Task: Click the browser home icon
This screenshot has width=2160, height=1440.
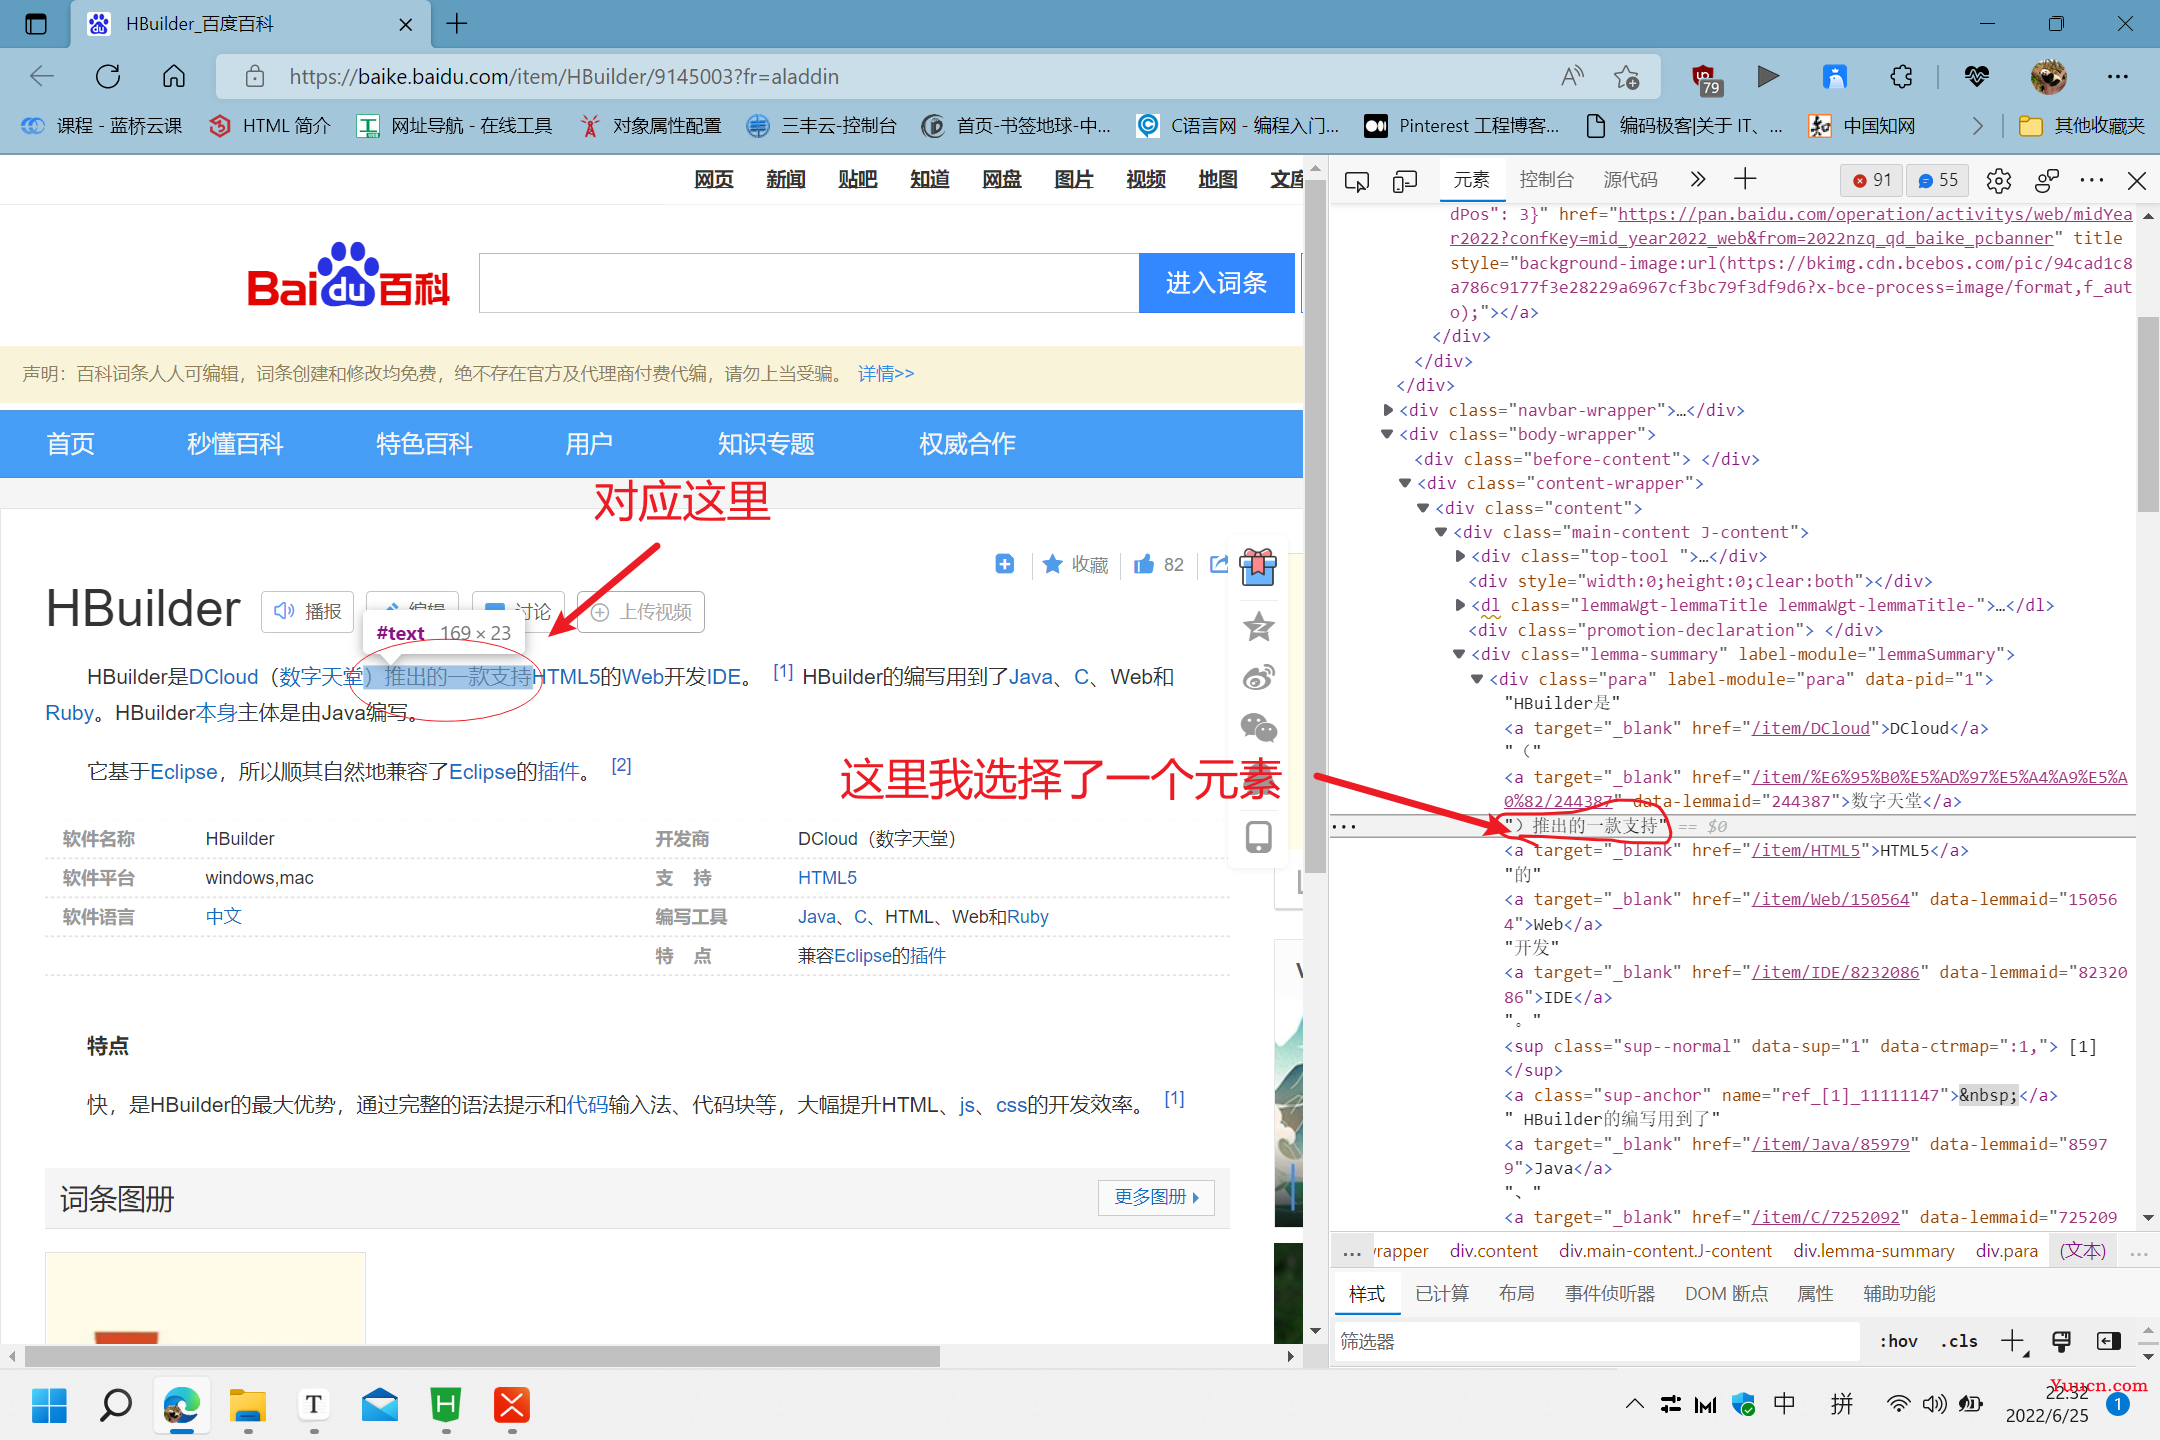Action: (x=174, y=76)
